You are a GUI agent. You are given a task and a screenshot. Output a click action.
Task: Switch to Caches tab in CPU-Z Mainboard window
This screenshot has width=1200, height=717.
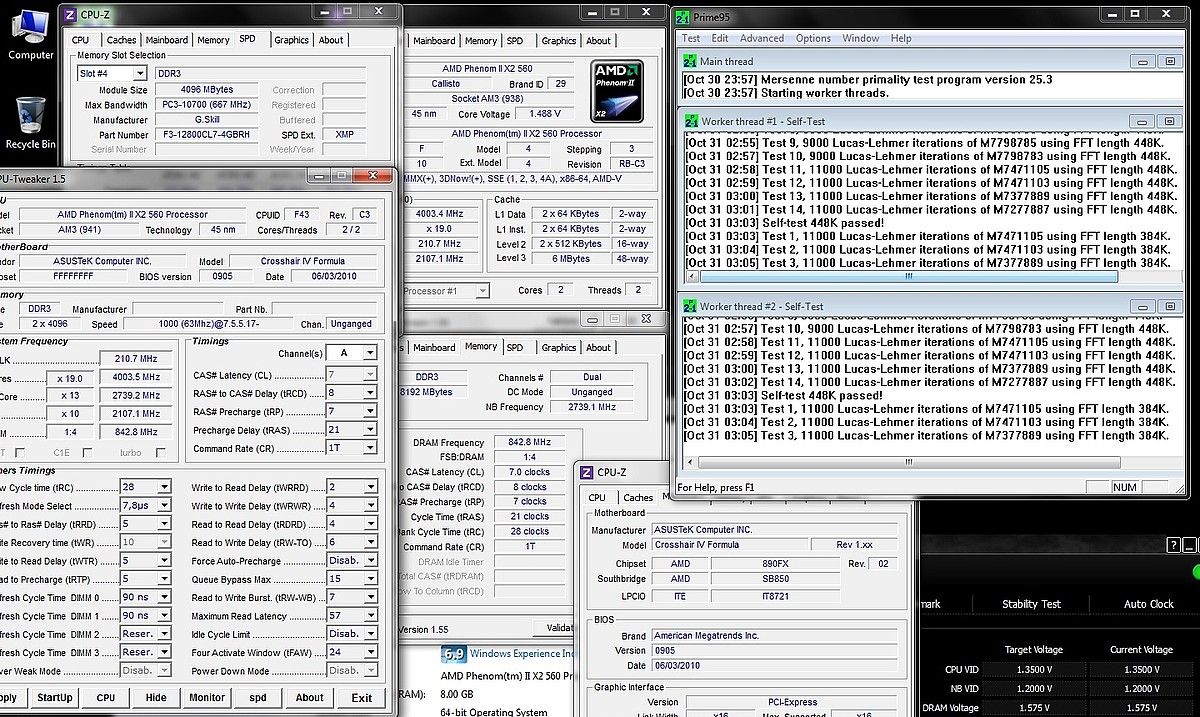(638, 497)
